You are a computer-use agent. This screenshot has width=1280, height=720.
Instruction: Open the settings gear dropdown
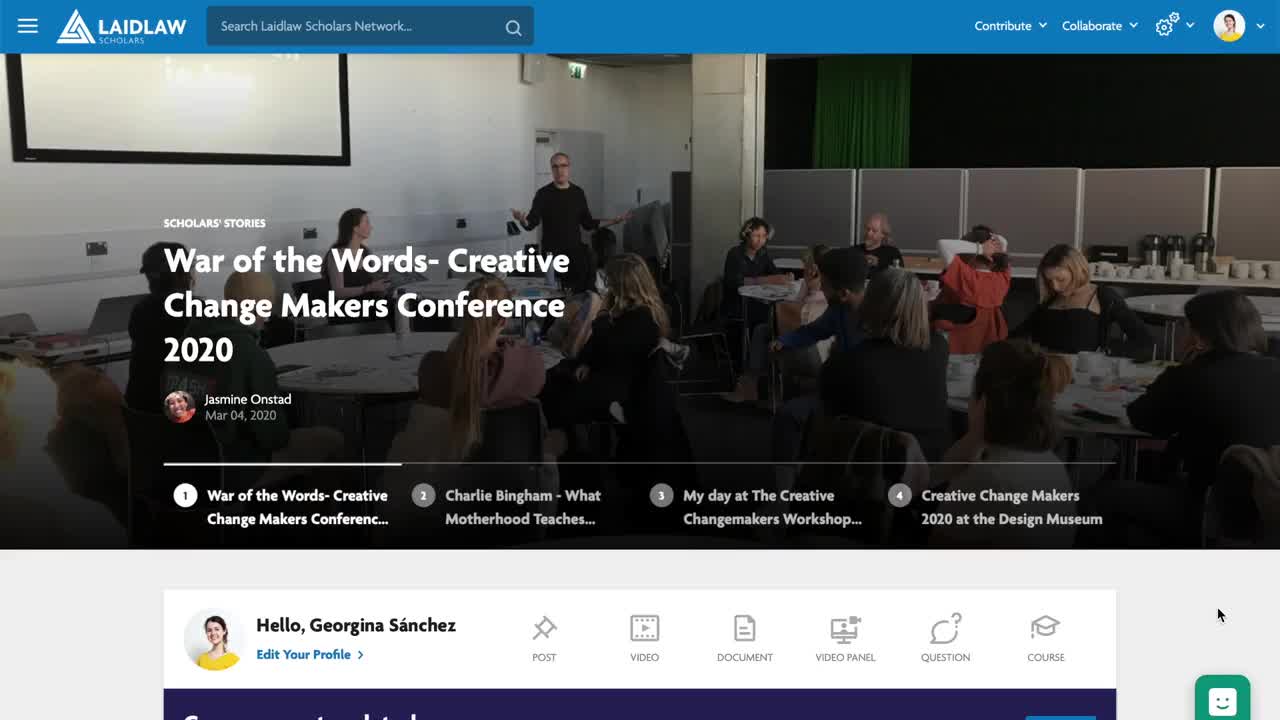1174,26
